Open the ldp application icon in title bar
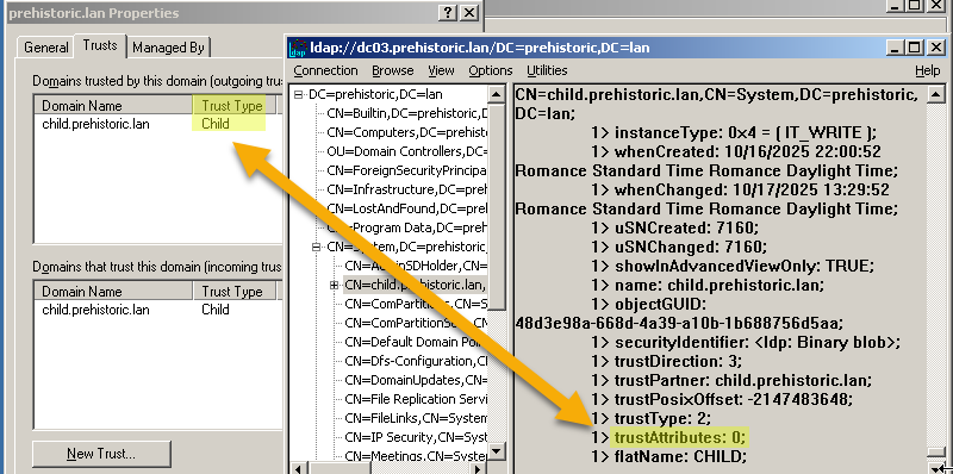Image resolution: width=954 pixels, height=474 pixels. [298, 47]
